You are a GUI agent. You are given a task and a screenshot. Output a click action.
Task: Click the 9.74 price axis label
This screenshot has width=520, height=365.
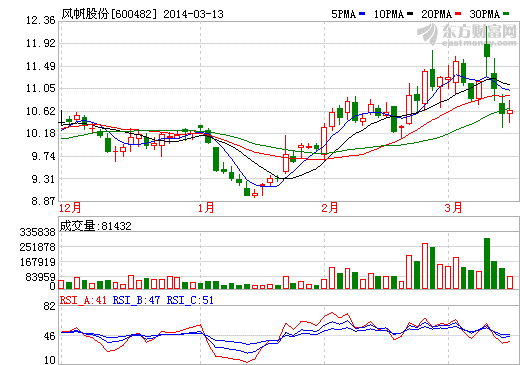(43, 156)
